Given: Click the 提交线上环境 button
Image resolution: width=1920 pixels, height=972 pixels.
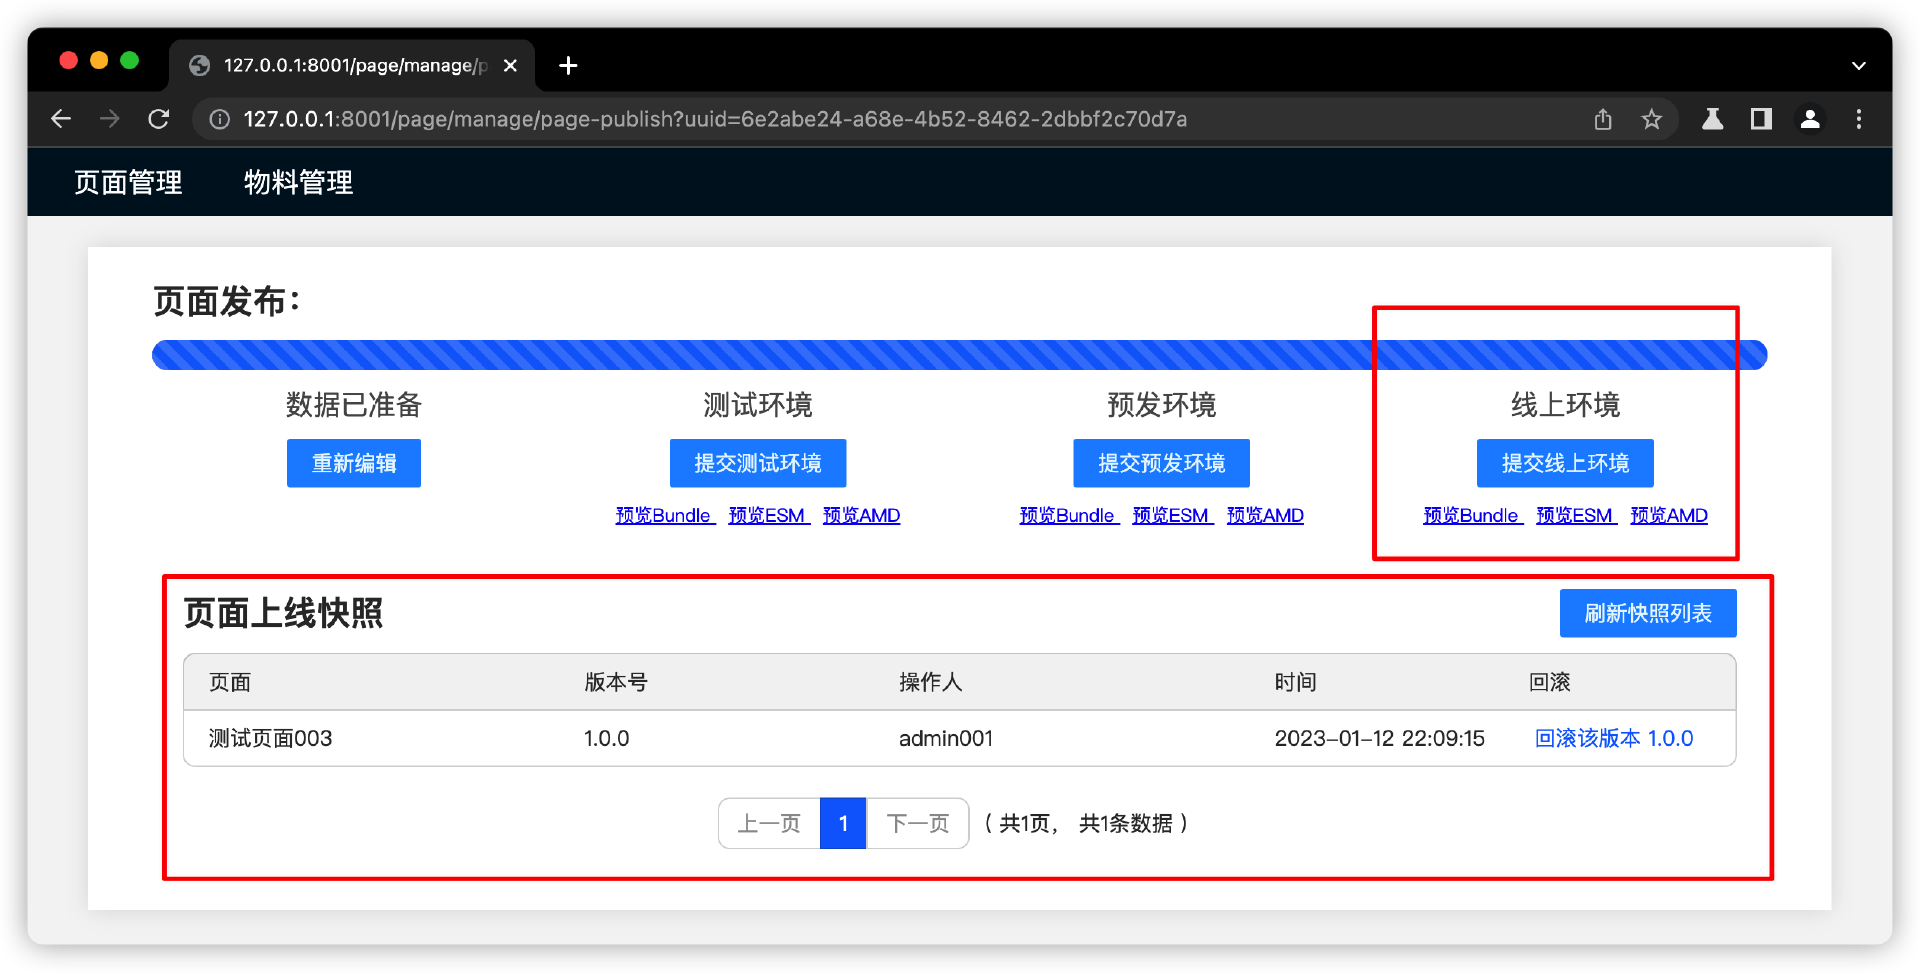Looking at the screenshot, I should click(1564, 463).
